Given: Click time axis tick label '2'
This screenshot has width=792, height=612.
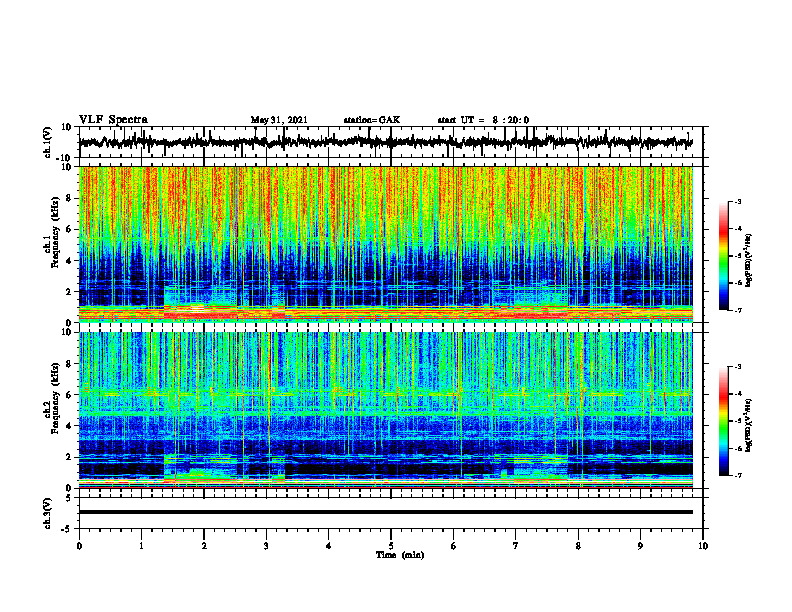Looking at the screenshot, I should pyautogui.click(x=204, y=546).
